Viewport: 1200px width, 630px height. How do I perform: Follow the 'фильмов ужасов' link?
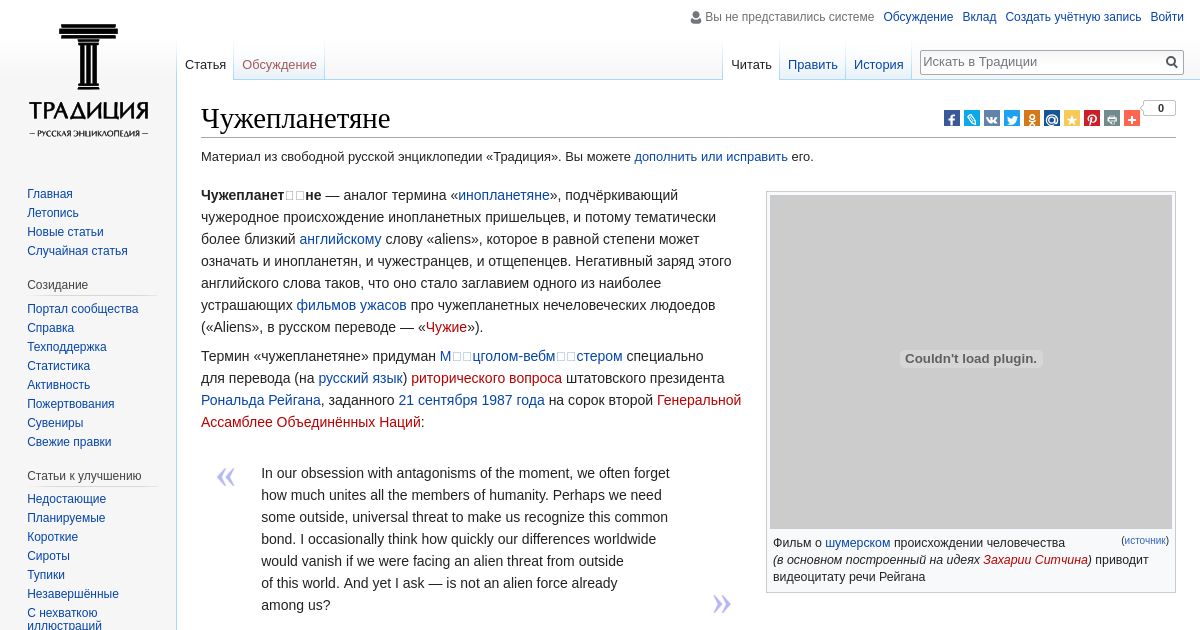pos(351,305)
